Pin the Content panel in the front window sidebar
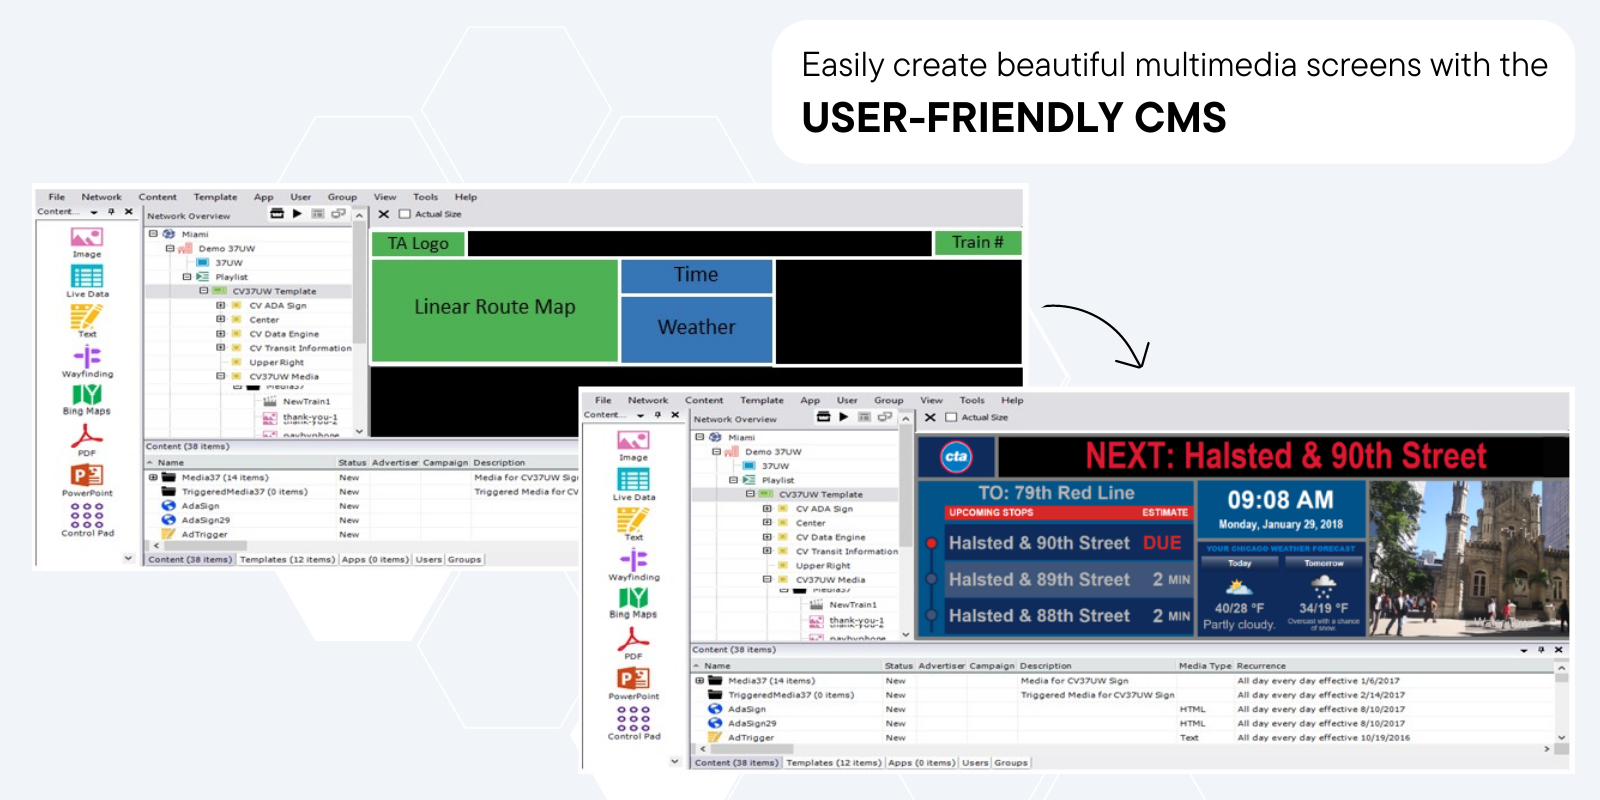Screen dimensions: 1600x800 point(657,415)
